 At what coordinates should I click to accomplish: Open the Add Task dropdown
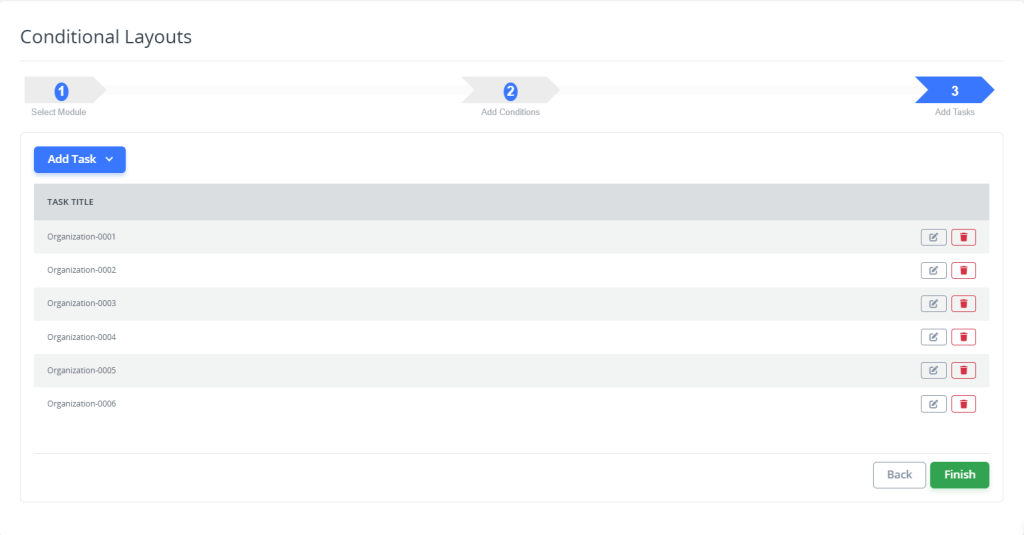coord(80,159)
